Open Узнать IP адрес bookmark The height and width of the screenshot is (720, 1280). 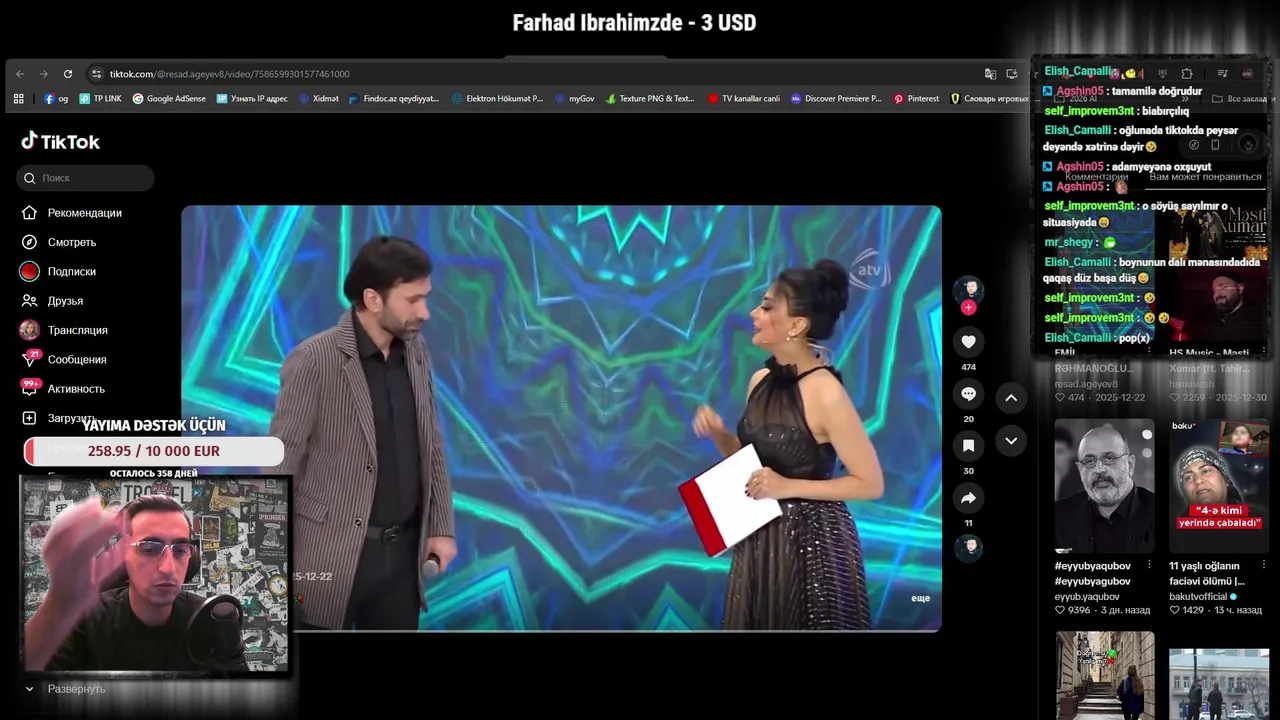tap(252, 99)
